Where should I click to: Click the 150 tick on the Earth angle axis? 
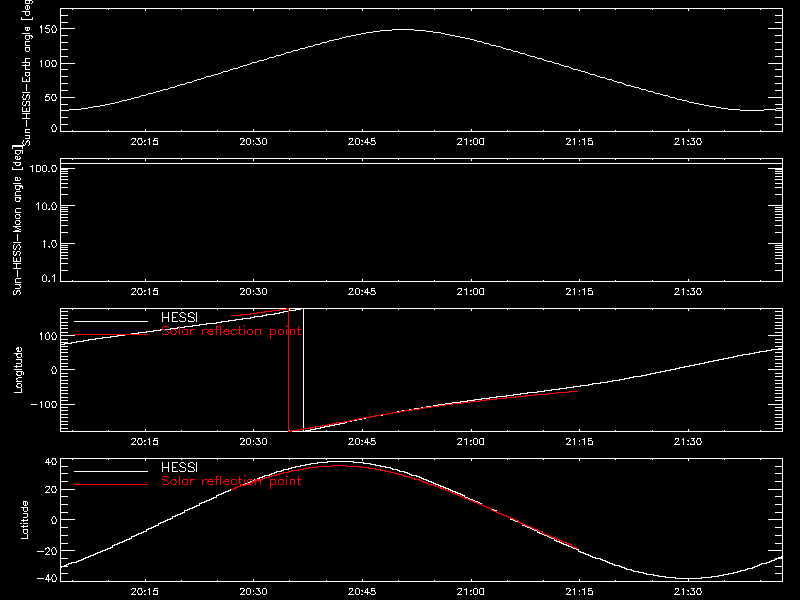tap(47, 29)
